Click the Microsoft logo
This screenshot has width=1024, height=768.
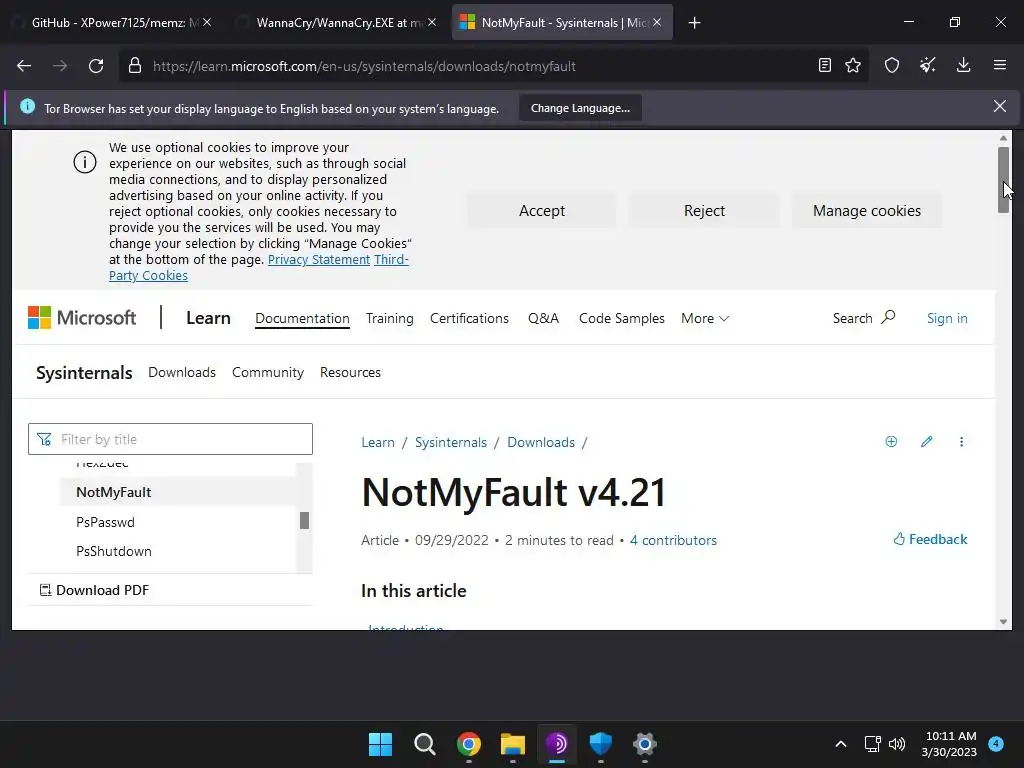(x=82, y=318)
